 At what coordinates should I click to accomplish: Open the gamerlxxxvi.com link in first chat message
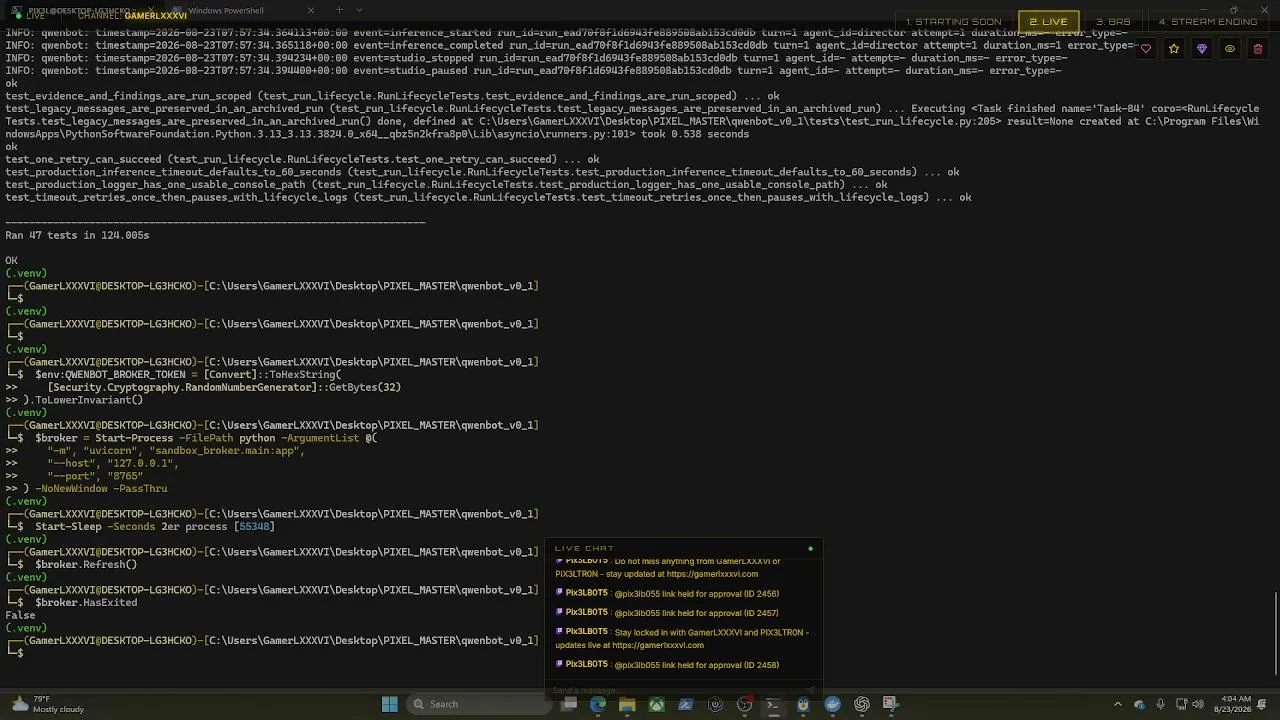pyautogui.click(x=713, y=574)
